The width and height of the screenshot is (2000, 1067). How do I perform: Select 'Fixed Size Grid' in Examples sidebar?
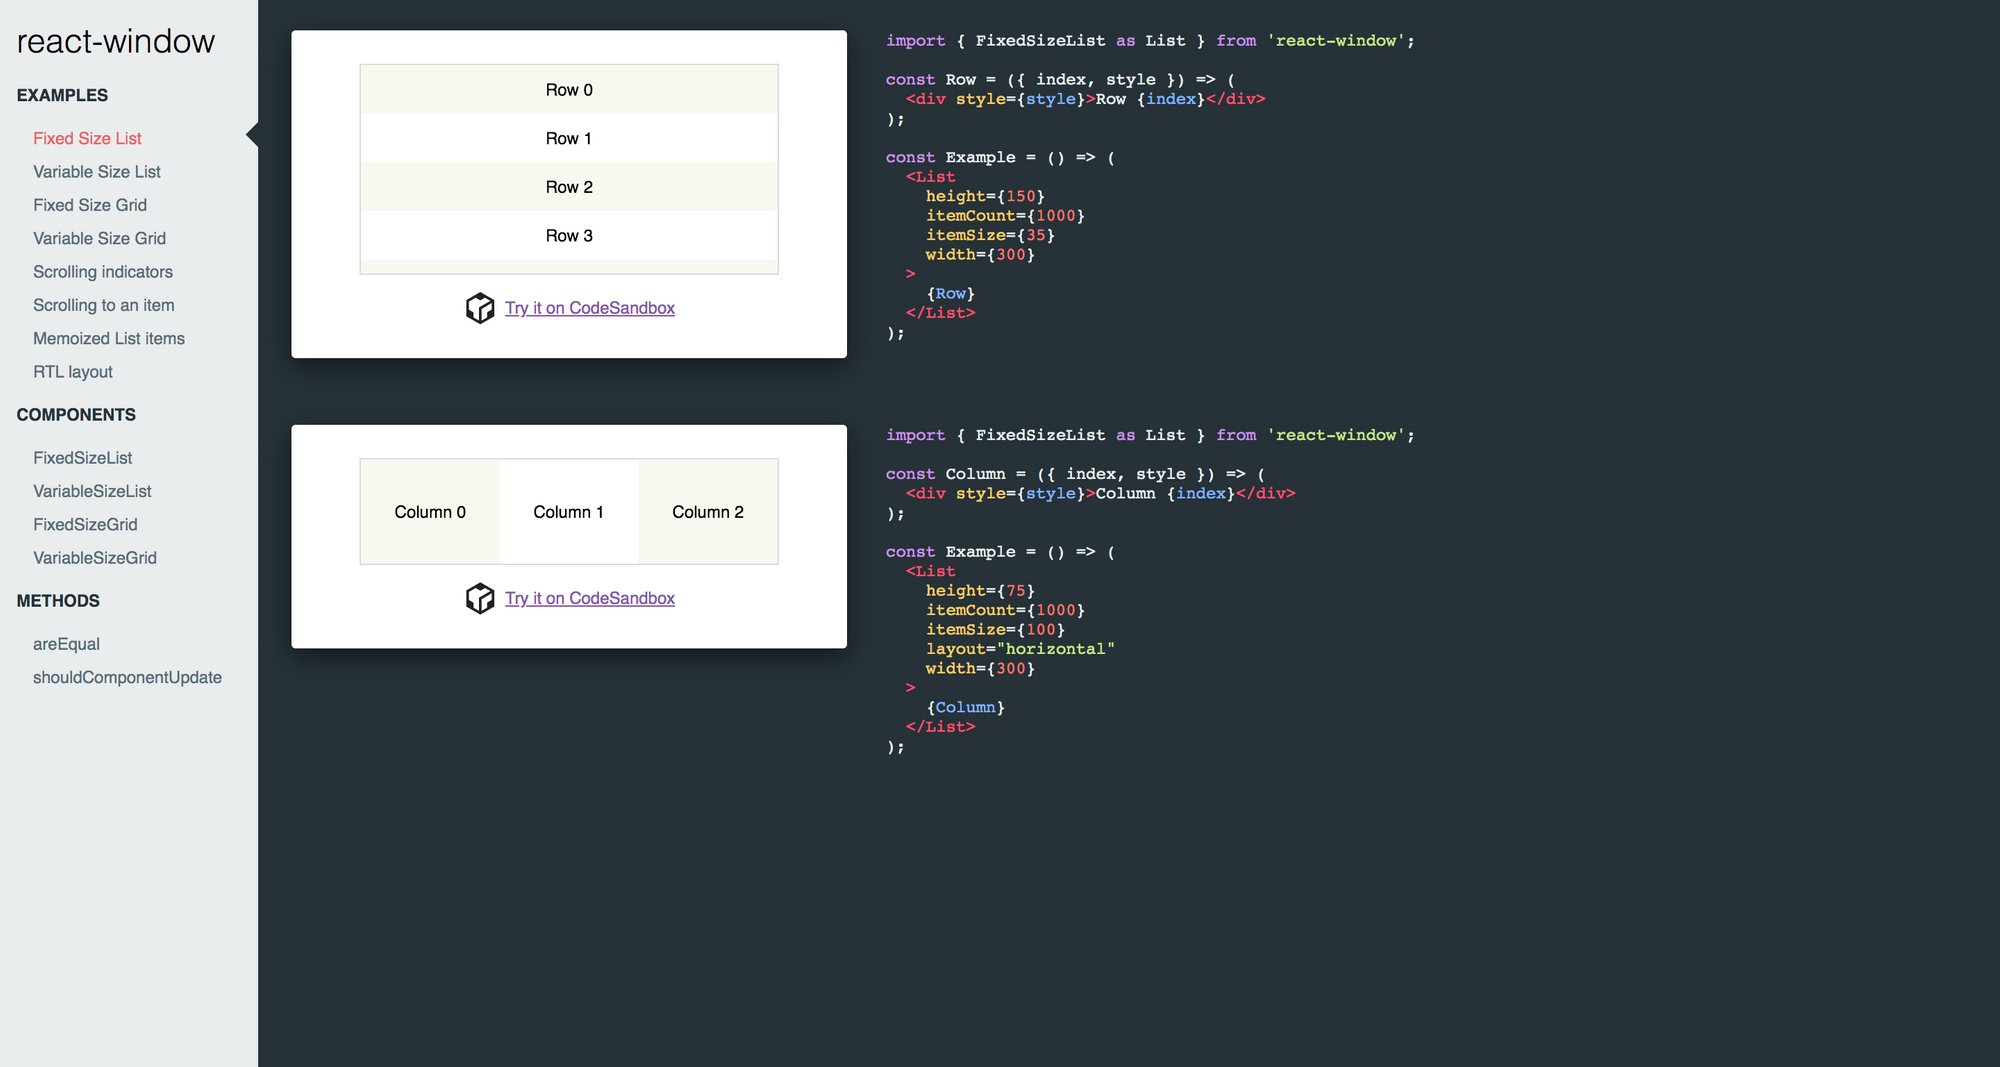pyautogui.click(x=91, y=205)
